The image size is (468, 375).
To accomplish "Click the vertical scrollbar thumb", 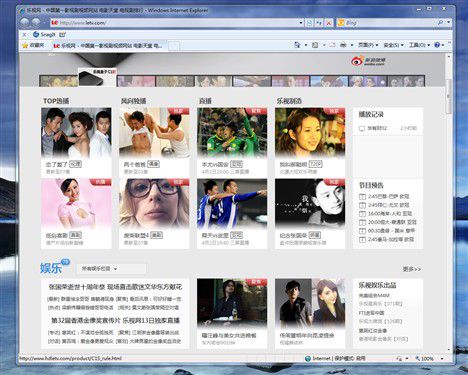I will tap(448, 96).
